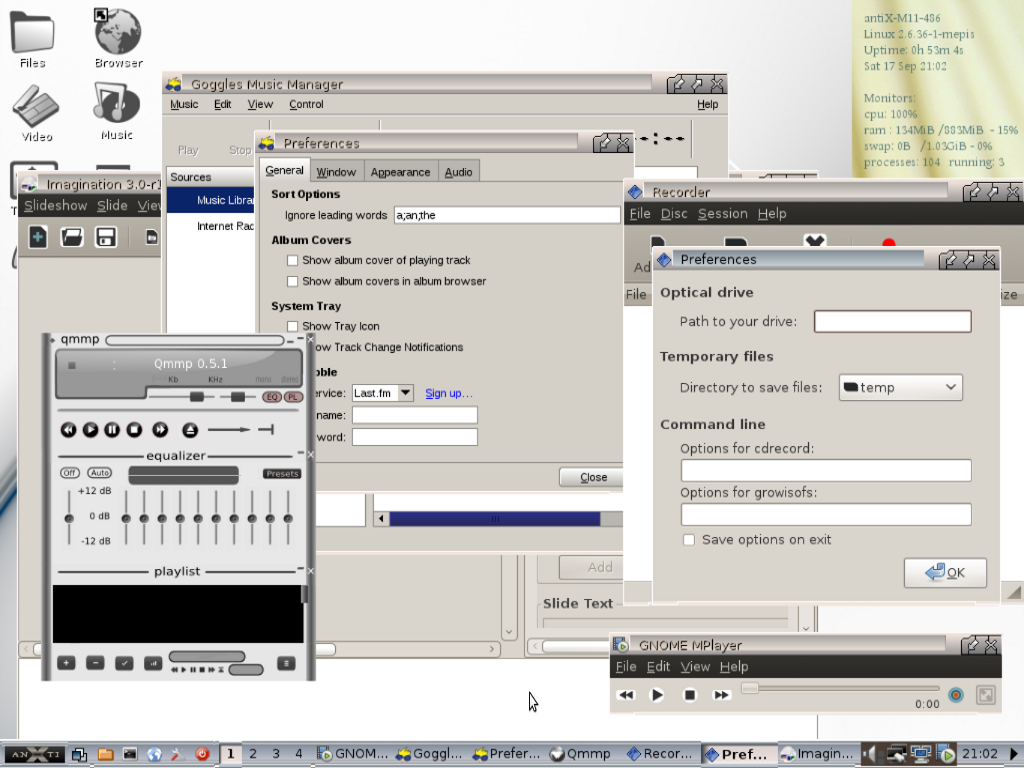Click the Options for cdrecord field
Viewport: 1024px width, 768px height.
[826, 470]
